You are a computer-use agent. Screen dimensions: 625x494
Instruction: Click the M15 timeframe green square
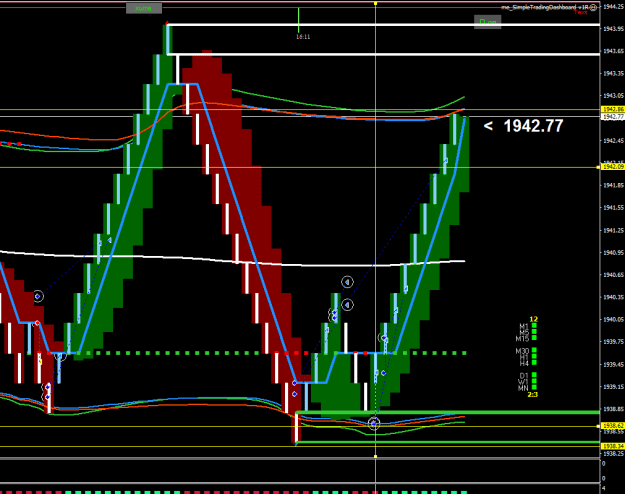coord(534,338)
